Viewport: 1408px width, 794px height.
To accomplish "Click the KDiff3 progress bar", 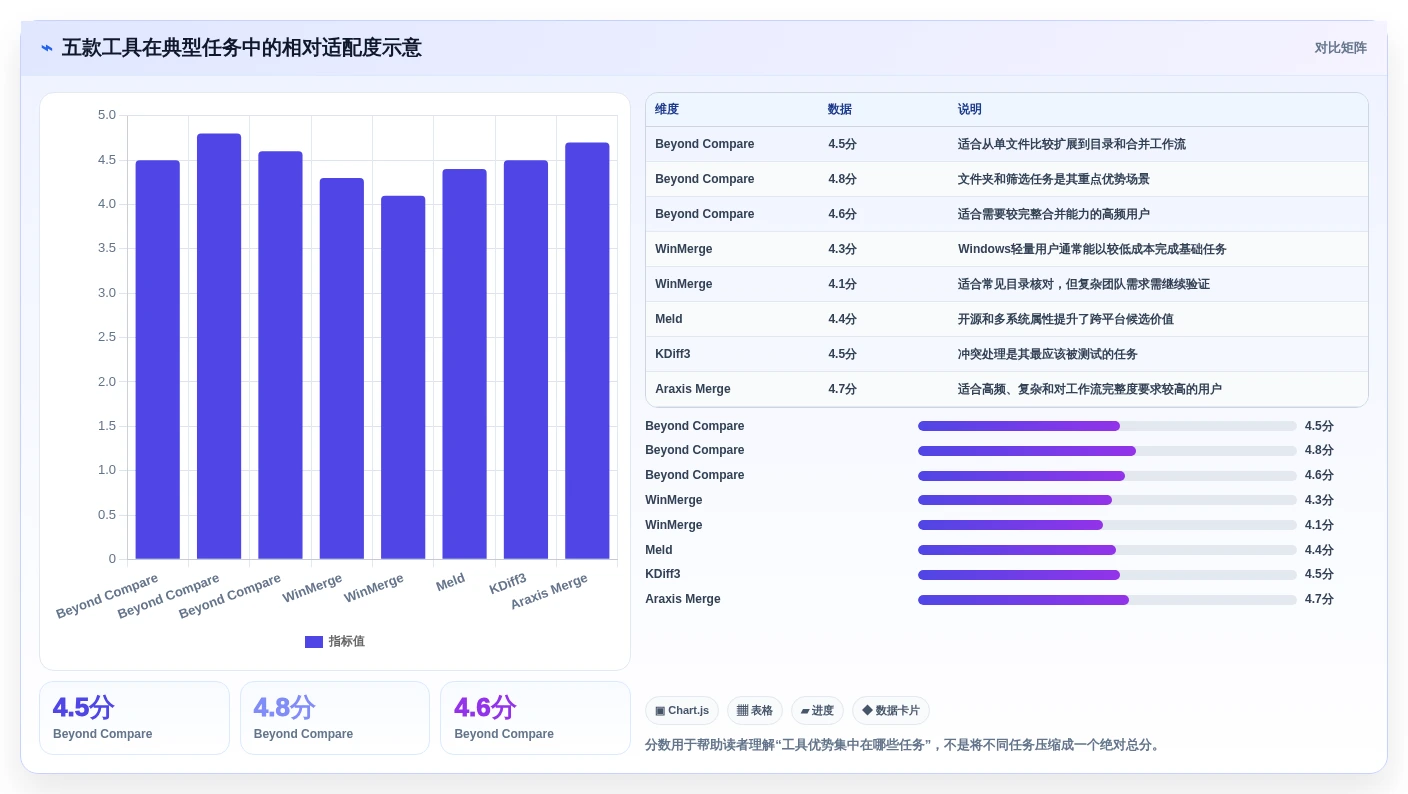I will [x=1107, y=575].
